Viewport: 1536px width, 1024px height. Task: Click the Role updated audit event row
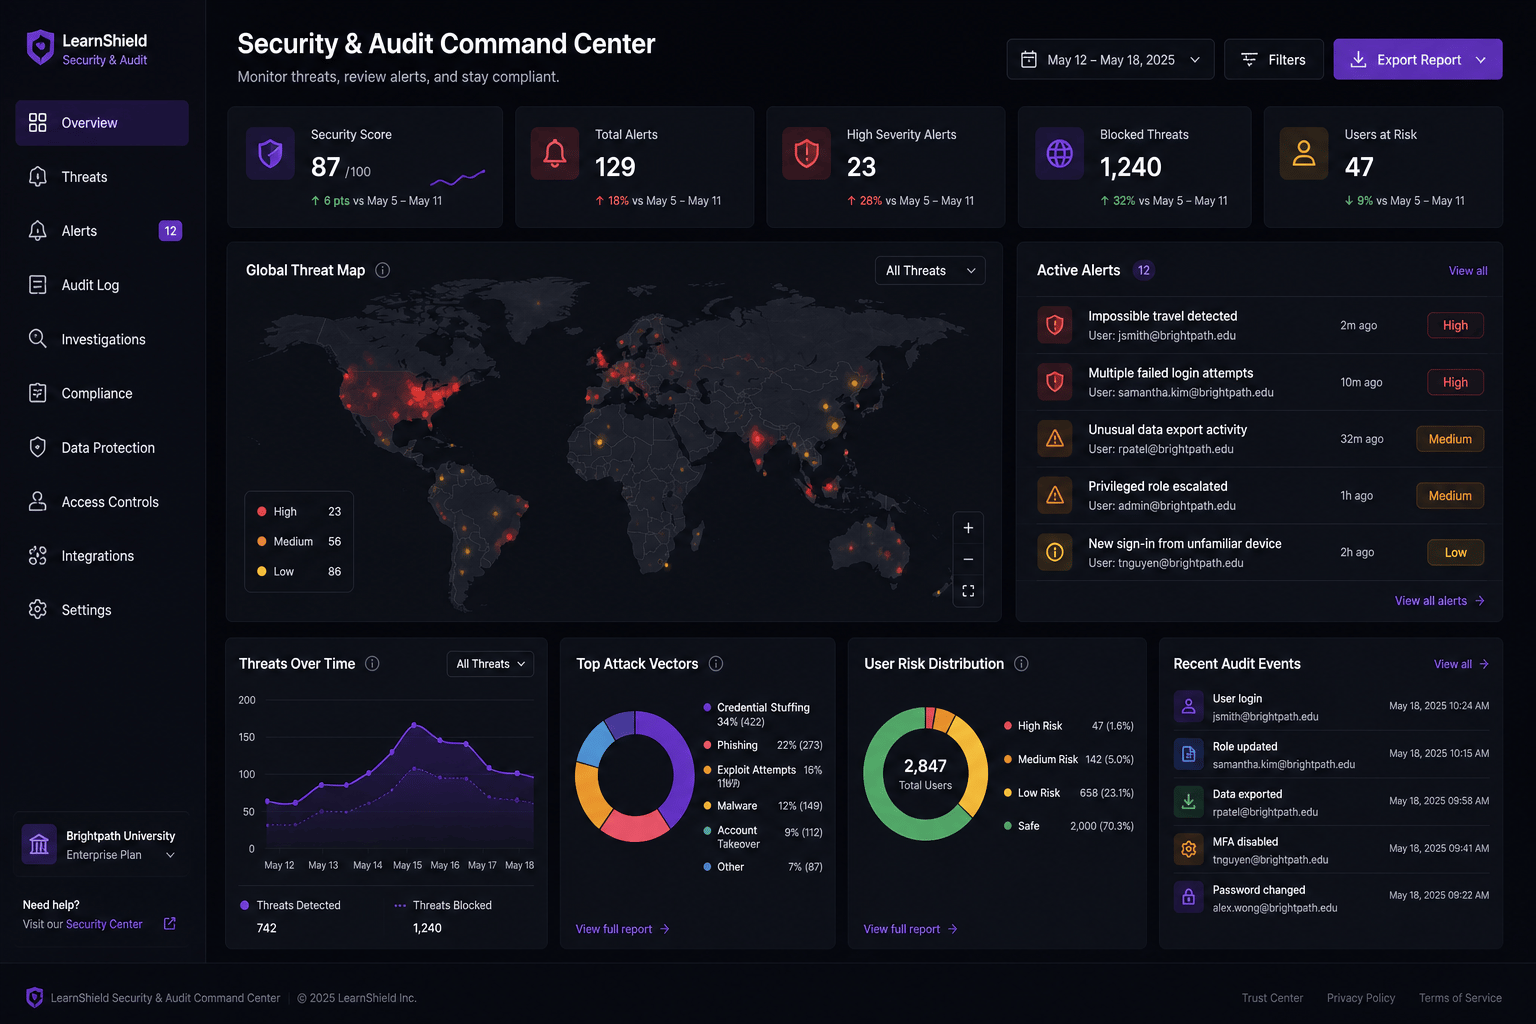(1331, 755)
